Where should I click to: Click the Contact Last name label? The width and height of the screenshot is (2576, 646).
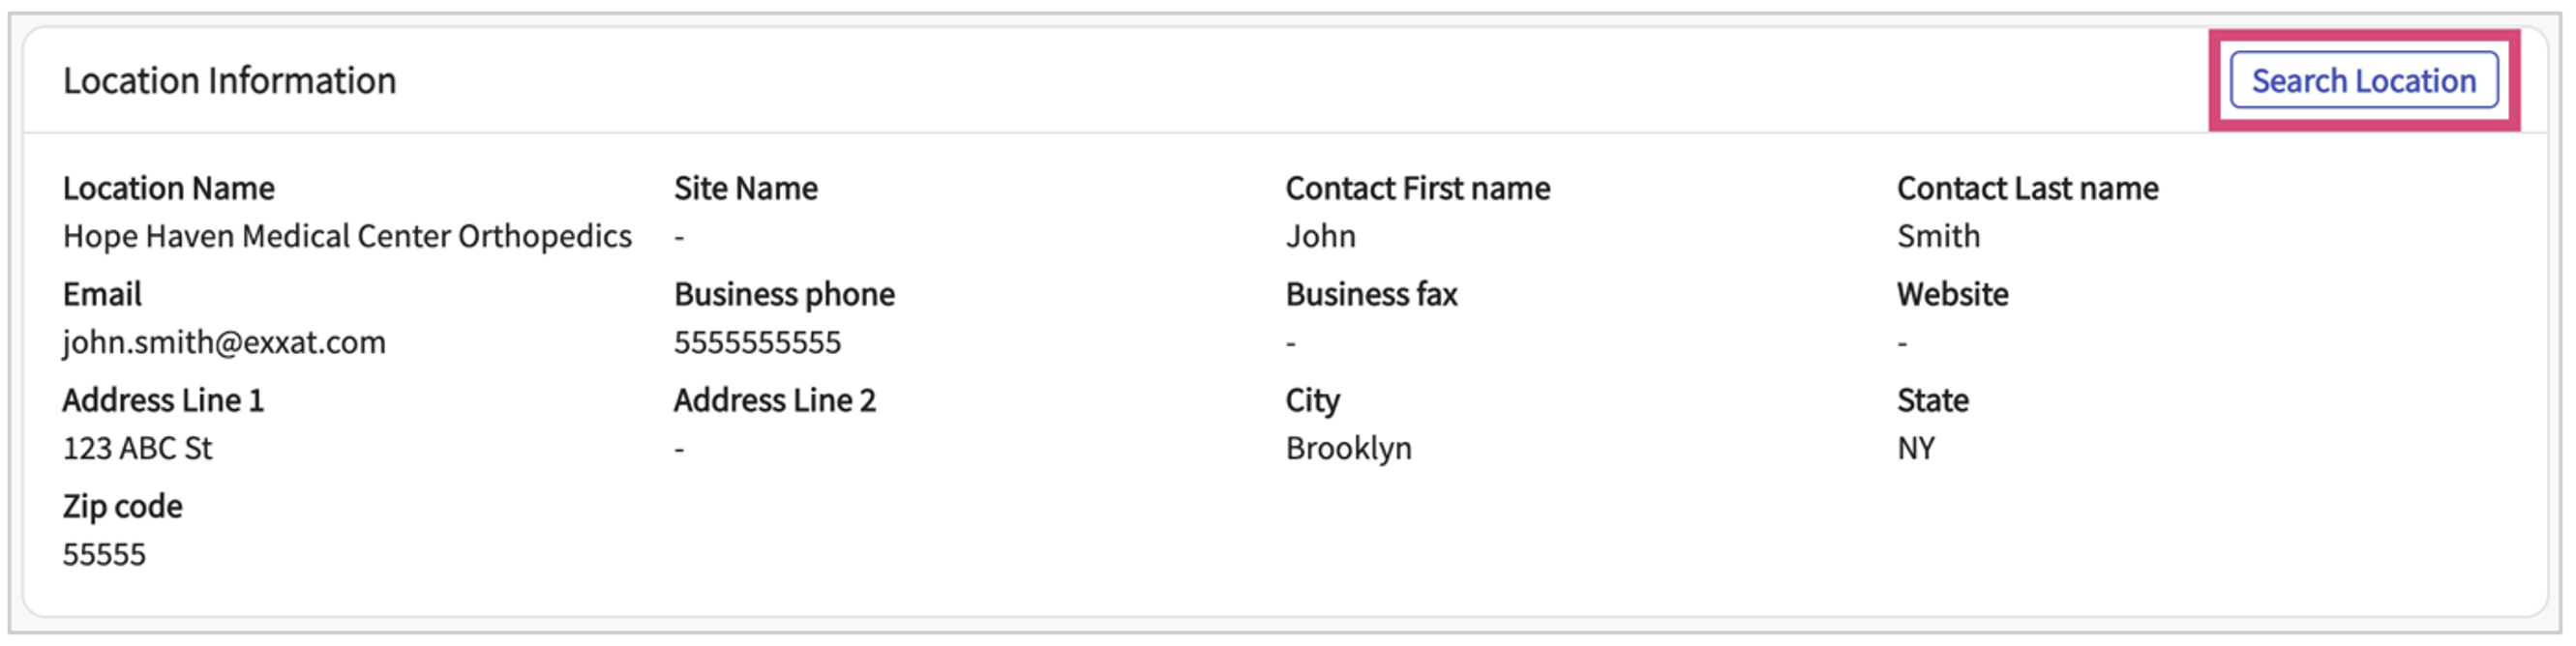tap(2027, 188)
